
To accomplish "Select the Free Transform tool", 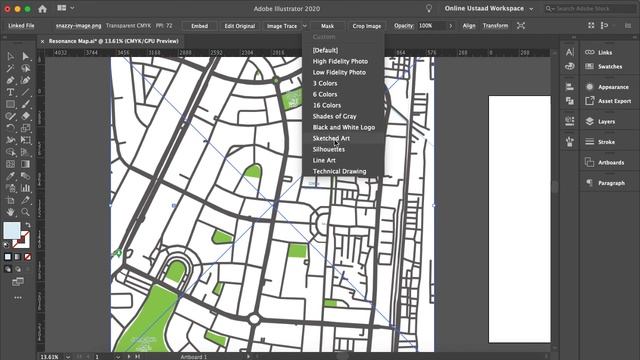I will (25, 140).
